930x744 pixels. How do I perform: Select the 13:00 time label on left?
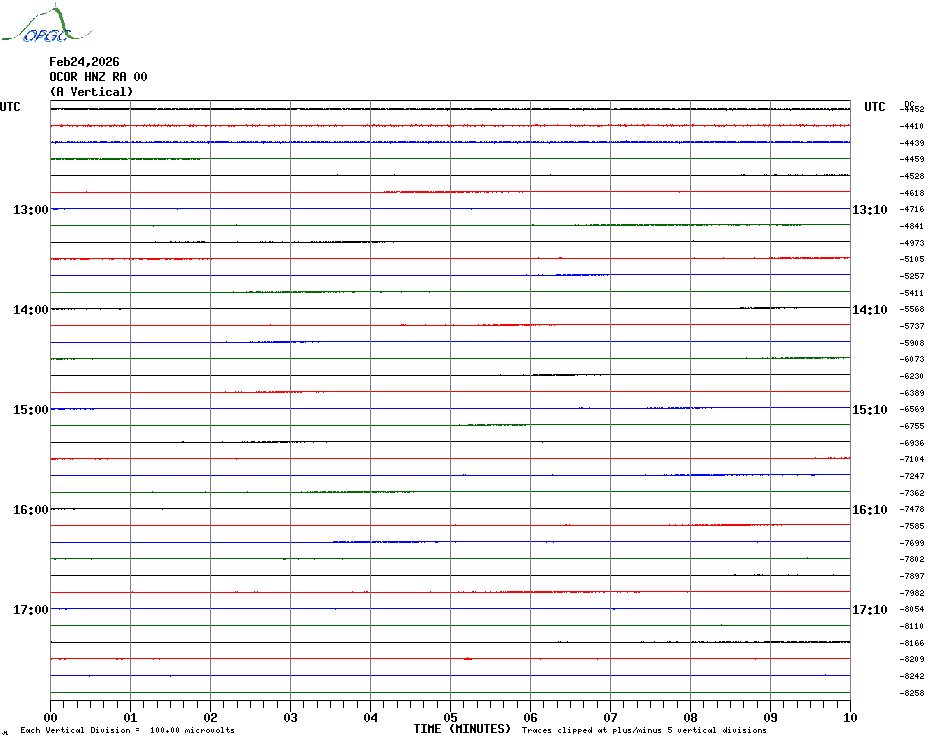point(30,210)
